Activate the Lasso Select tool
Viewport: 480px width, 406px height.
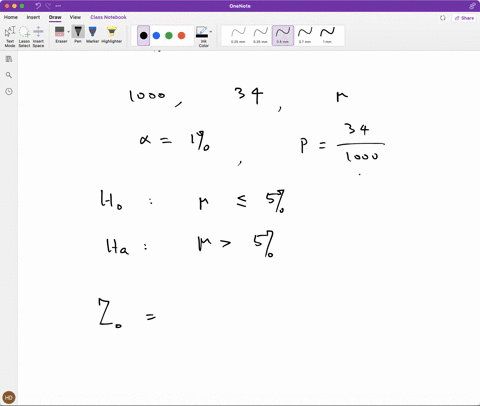point(24,36)
